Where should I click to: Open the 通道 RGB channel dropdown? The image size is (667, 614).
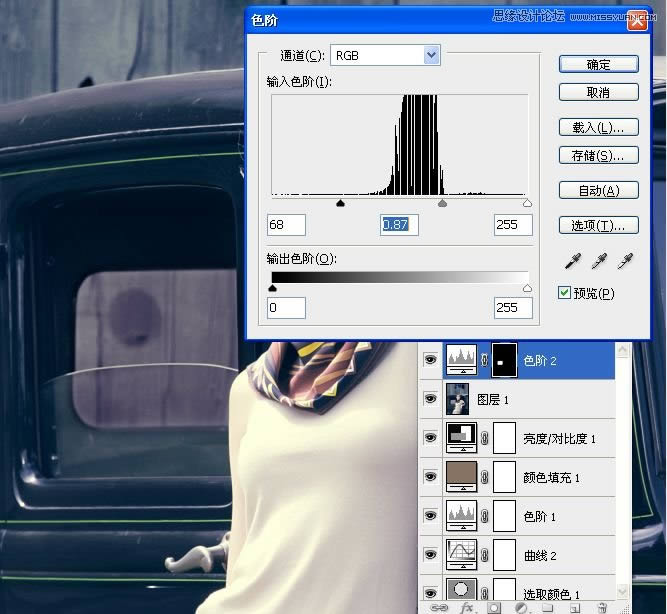[x=431, y=55]
